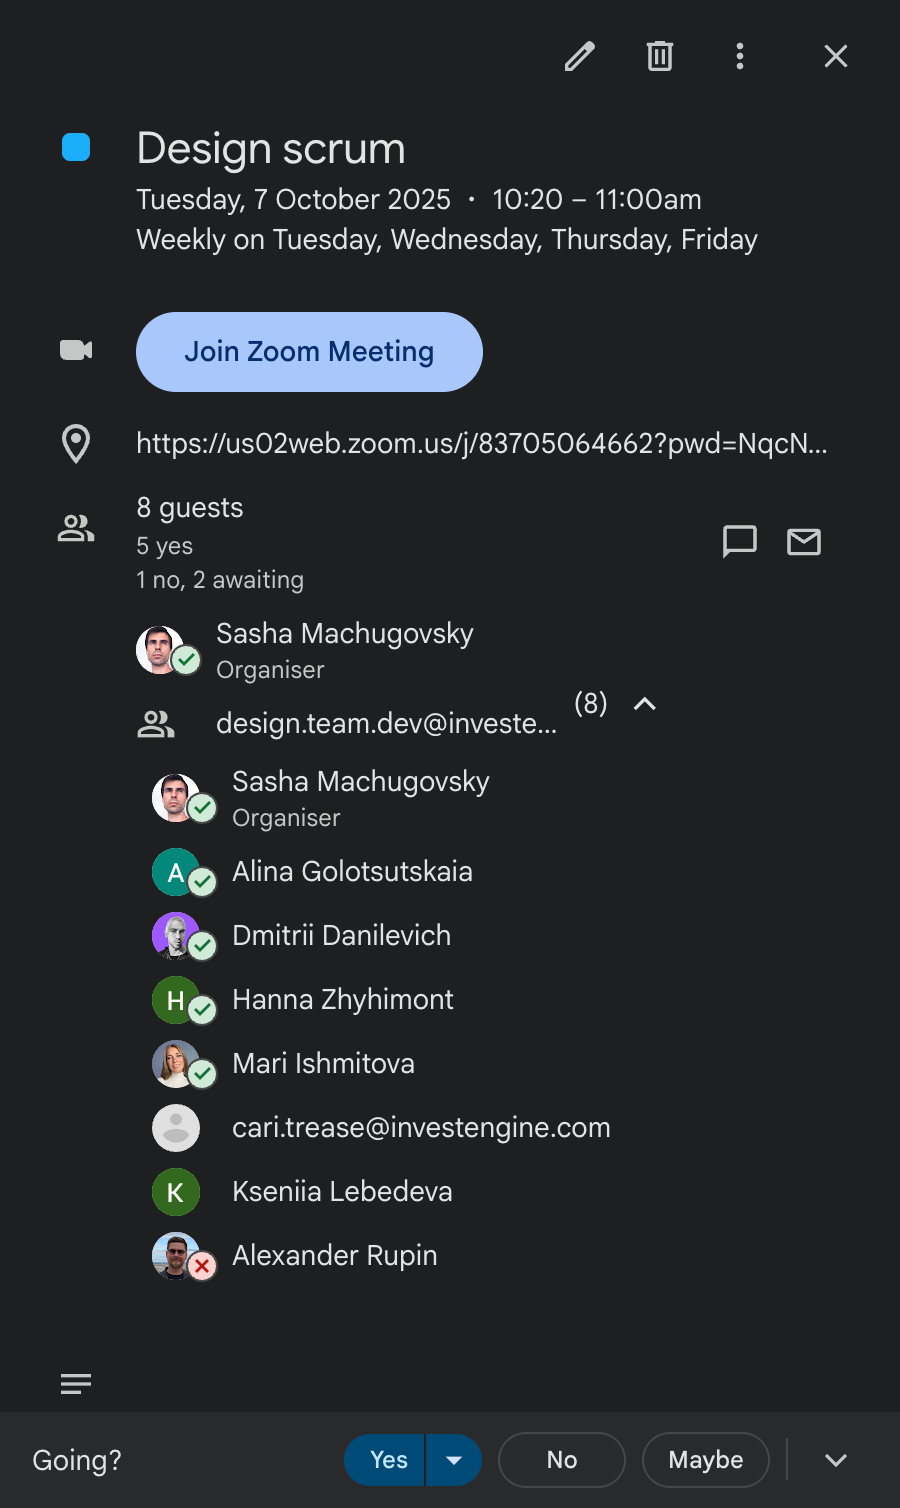Viewport: 900px width, 1508px height.
Task: Click the video camera icon
Action: coord(76,350)
